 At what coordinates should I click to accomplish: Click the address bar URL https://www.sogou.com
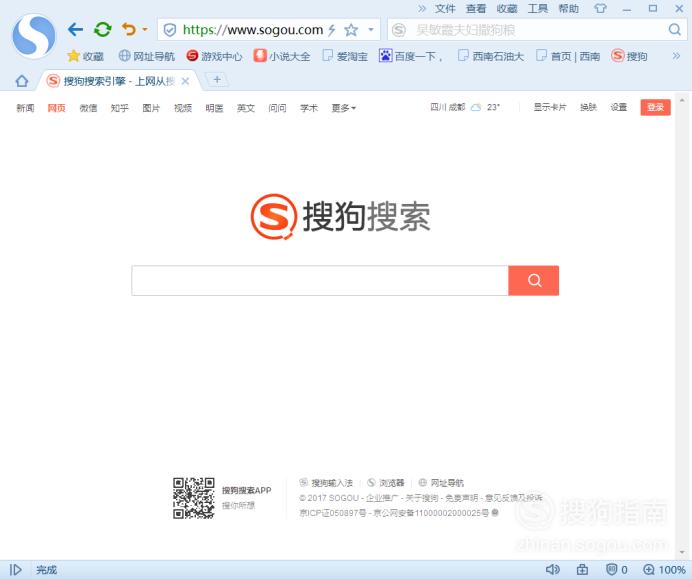click(x=253, y=30)
